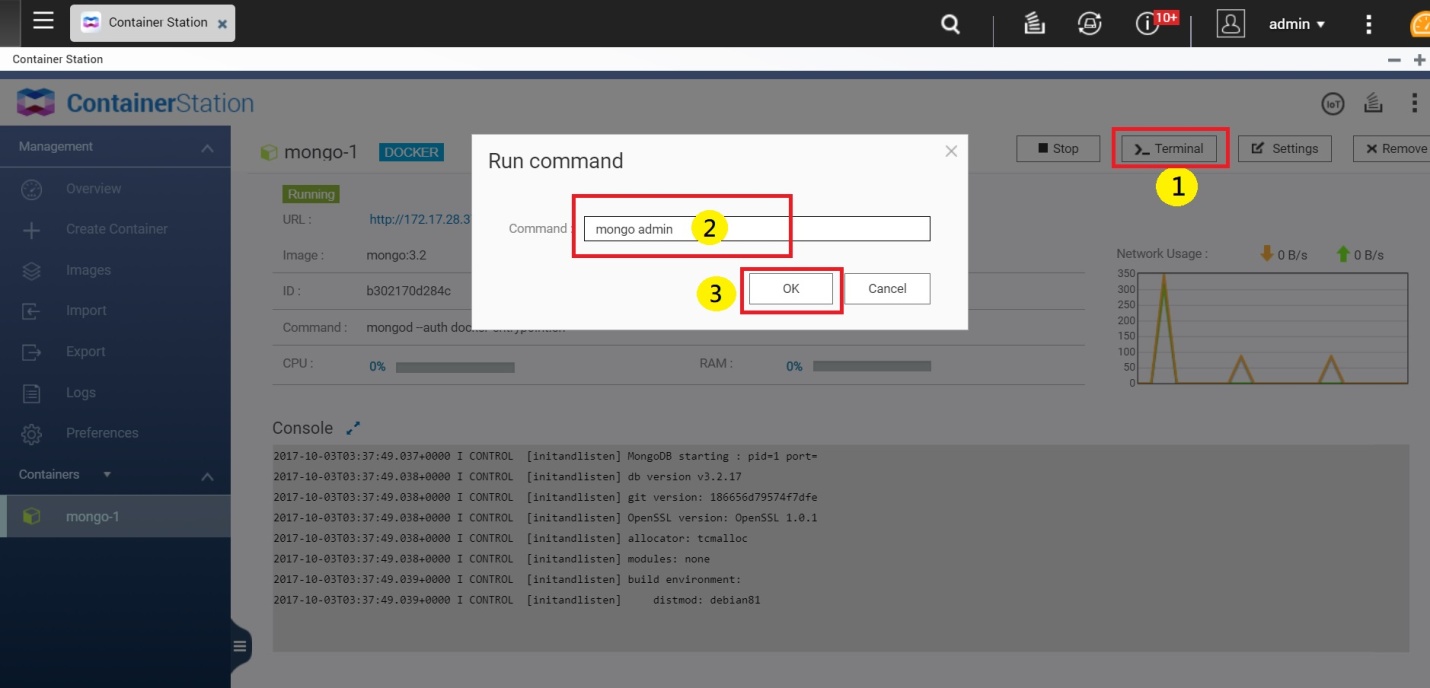This screenshot has width=1430, height=688.
Task: Expand the Console to full view
Action: (353, 428)
